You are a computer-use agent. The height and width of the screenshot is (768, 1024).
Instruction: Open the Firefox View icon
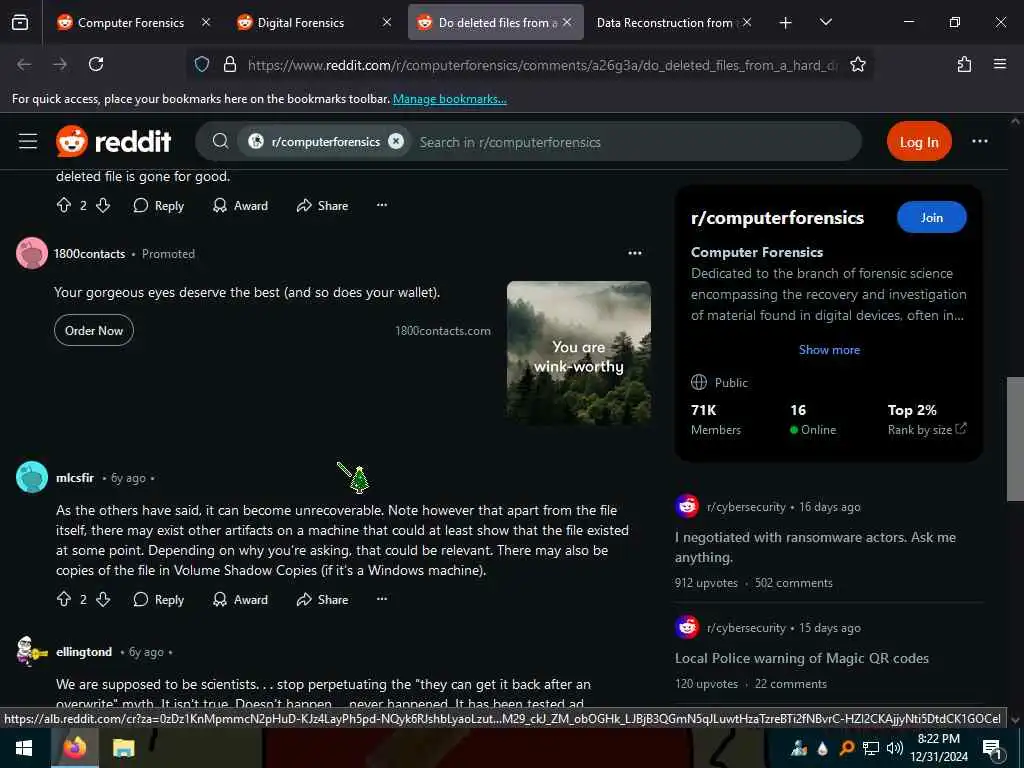click(20, 23)
